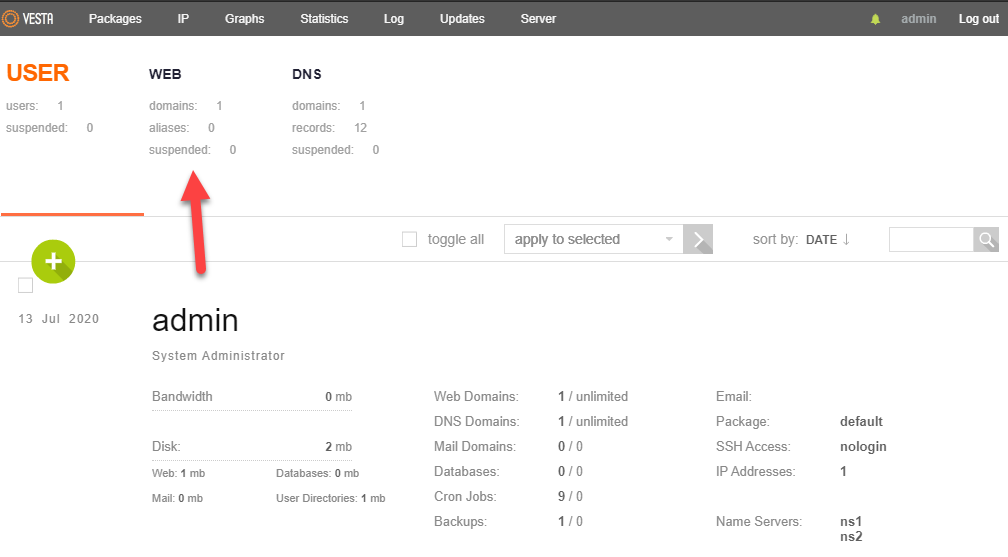1008x557 pixels.
Task: Select the admin user checkbox
Action: 26,286
